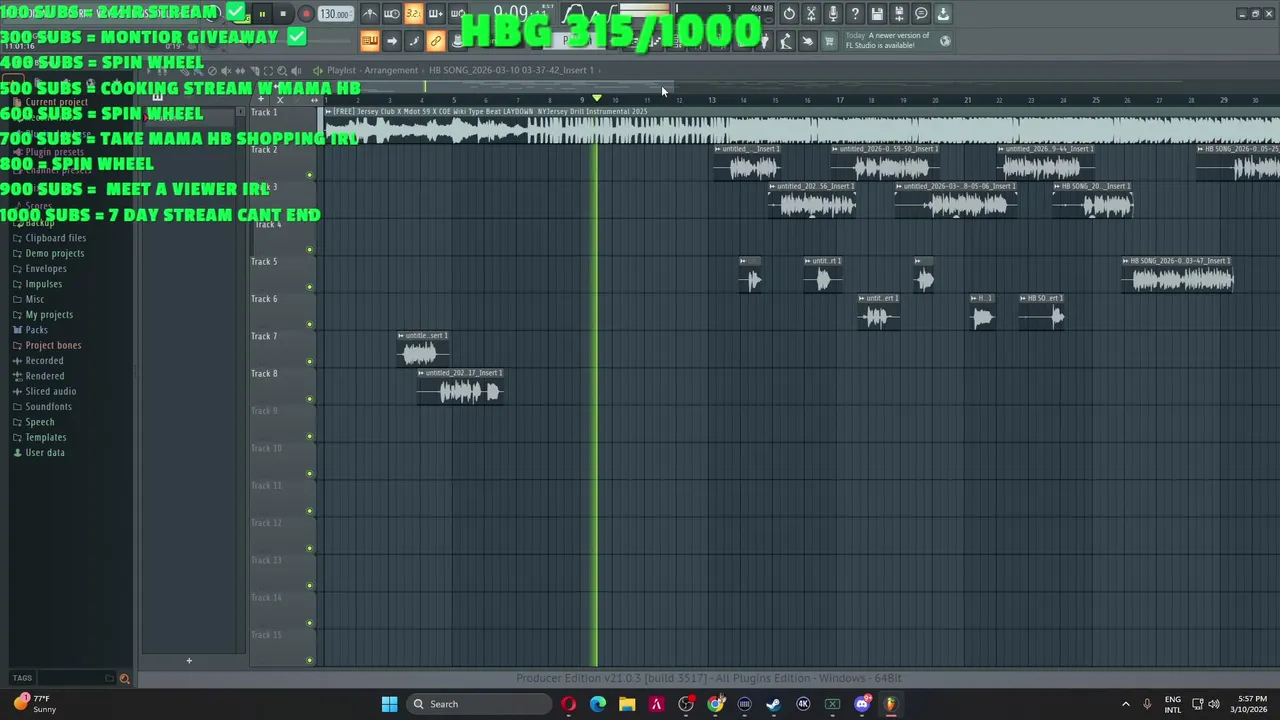Viewport: 1280px width, 720px height.
Task: Click the TAGS label in browser footer
Action: (22, 678)
